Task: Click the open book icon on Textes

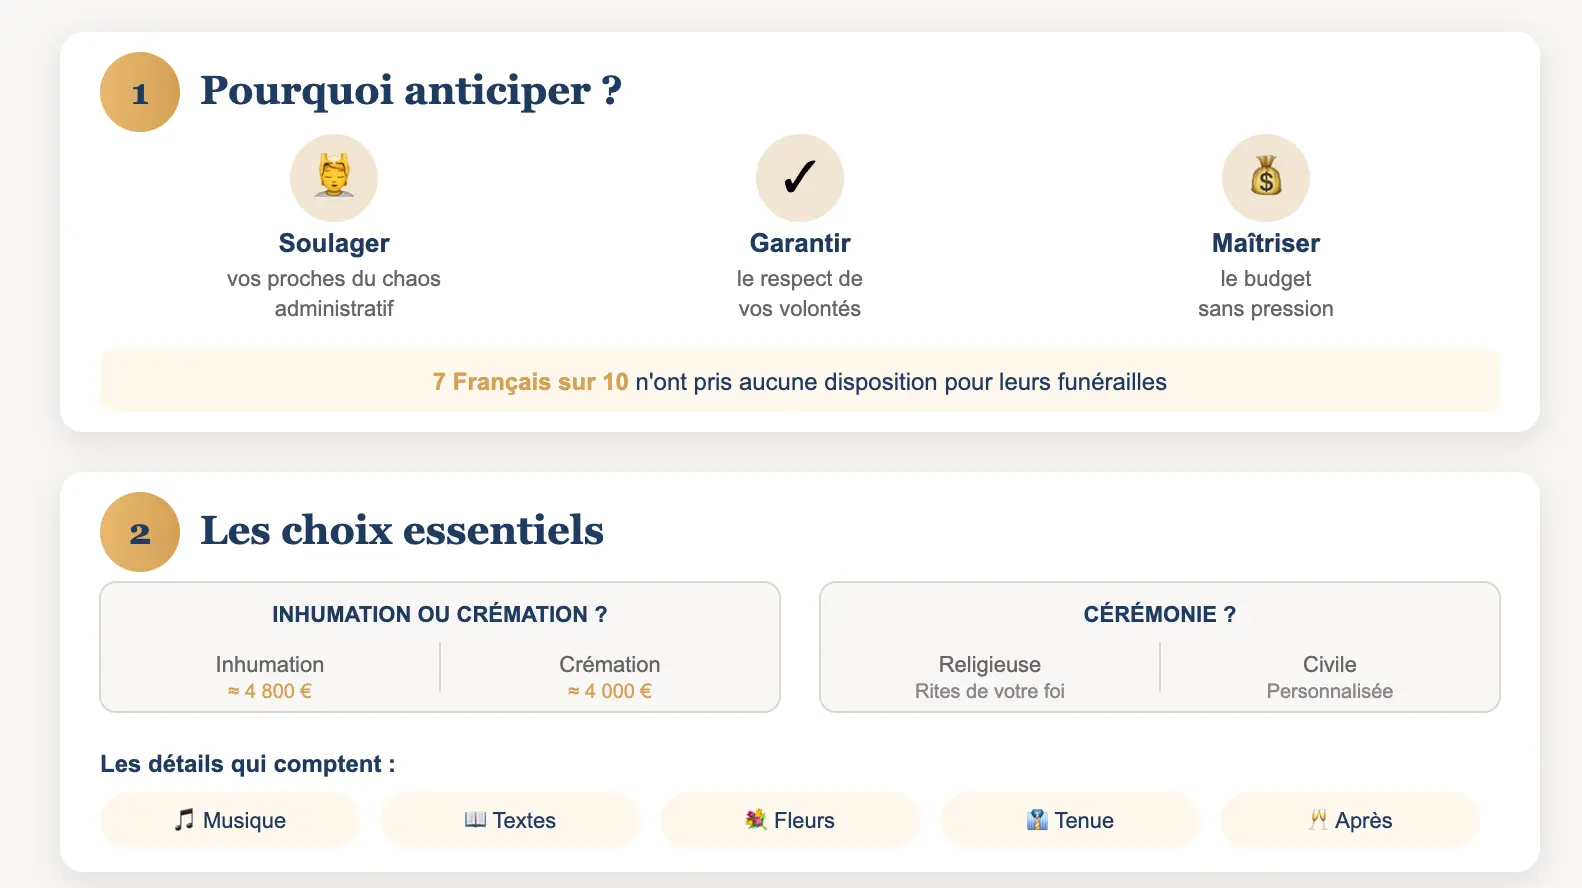Action: (x=475, y=820)
